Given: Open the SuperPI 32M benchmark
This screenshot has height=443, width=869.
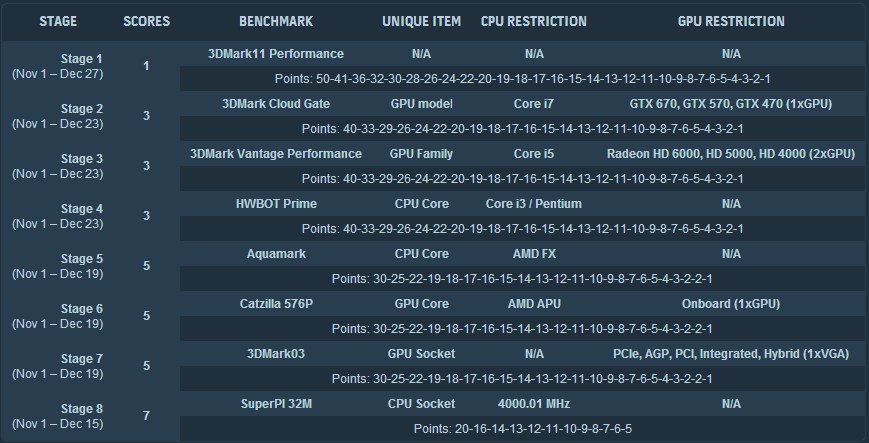Looking at the screenshot, I should pyautogui.click(x=275, y=404).
